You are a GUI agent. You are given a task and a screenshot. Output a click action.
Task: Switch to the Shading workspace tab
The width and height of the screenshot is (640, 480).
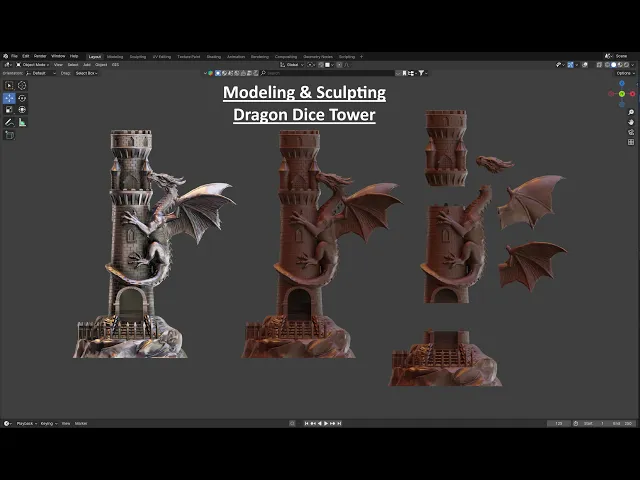pyautogui.click(x=213, y=57)
